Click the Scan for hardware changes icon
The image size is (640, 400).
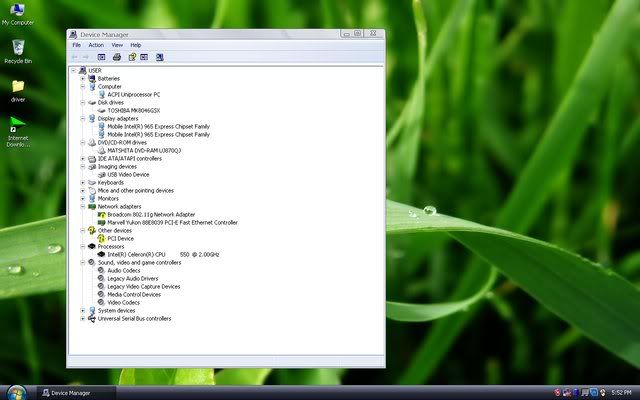pyautogui.click(x=160, y=57)
